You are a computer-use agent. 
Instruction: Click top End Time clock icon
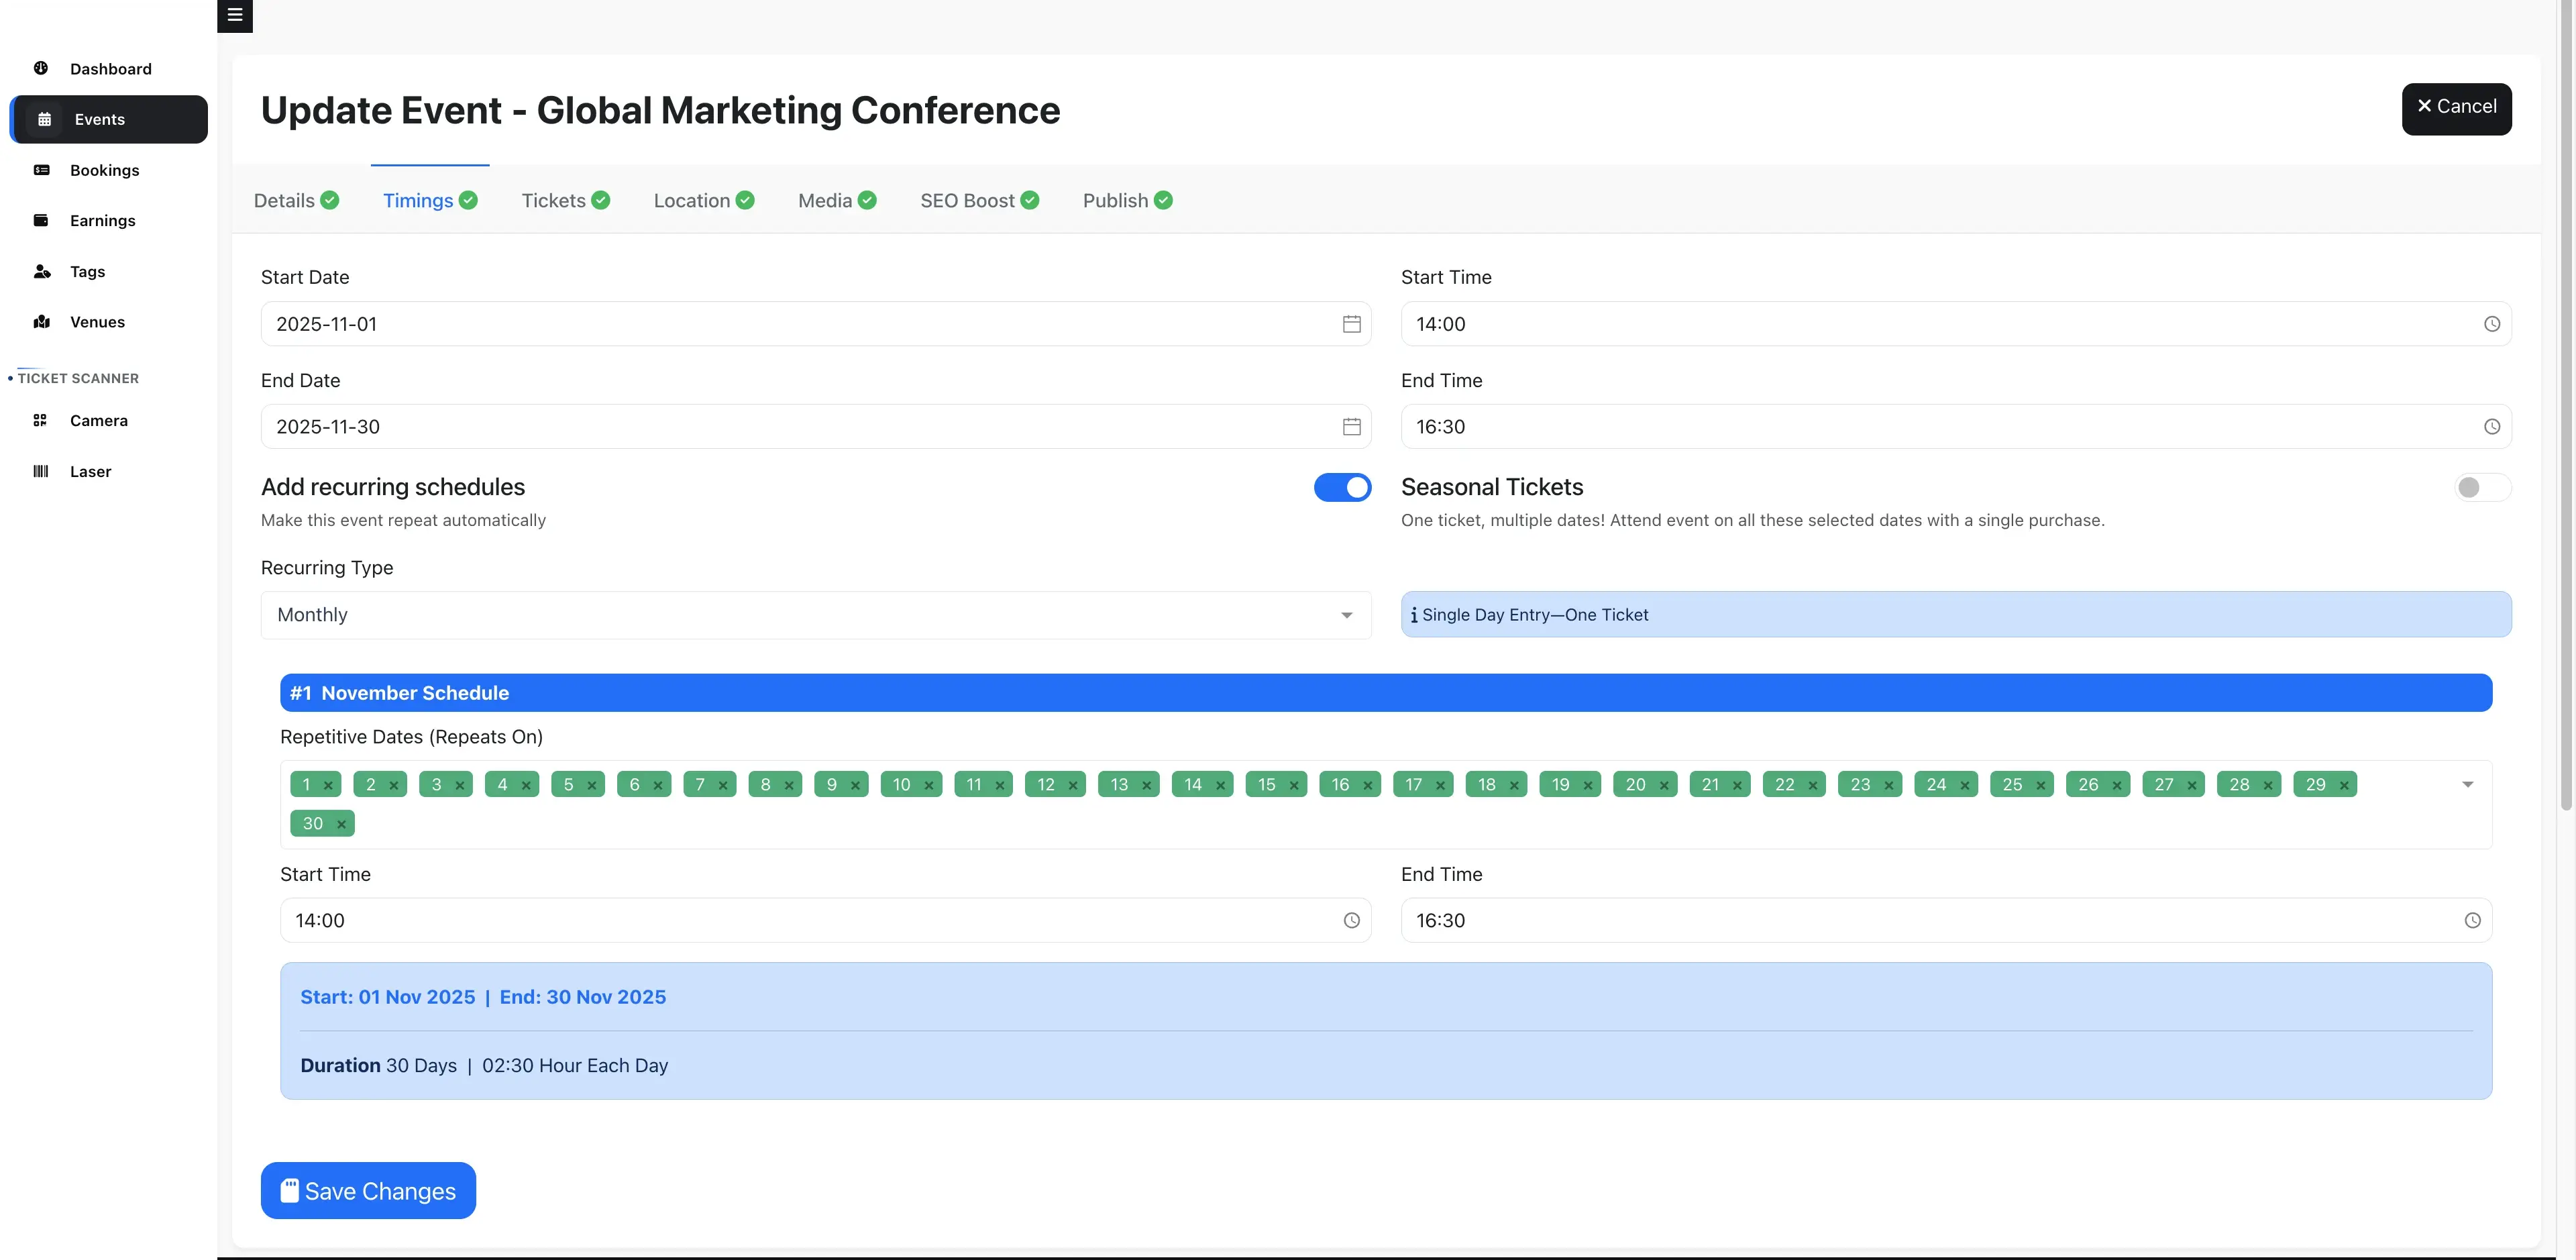2491,427
